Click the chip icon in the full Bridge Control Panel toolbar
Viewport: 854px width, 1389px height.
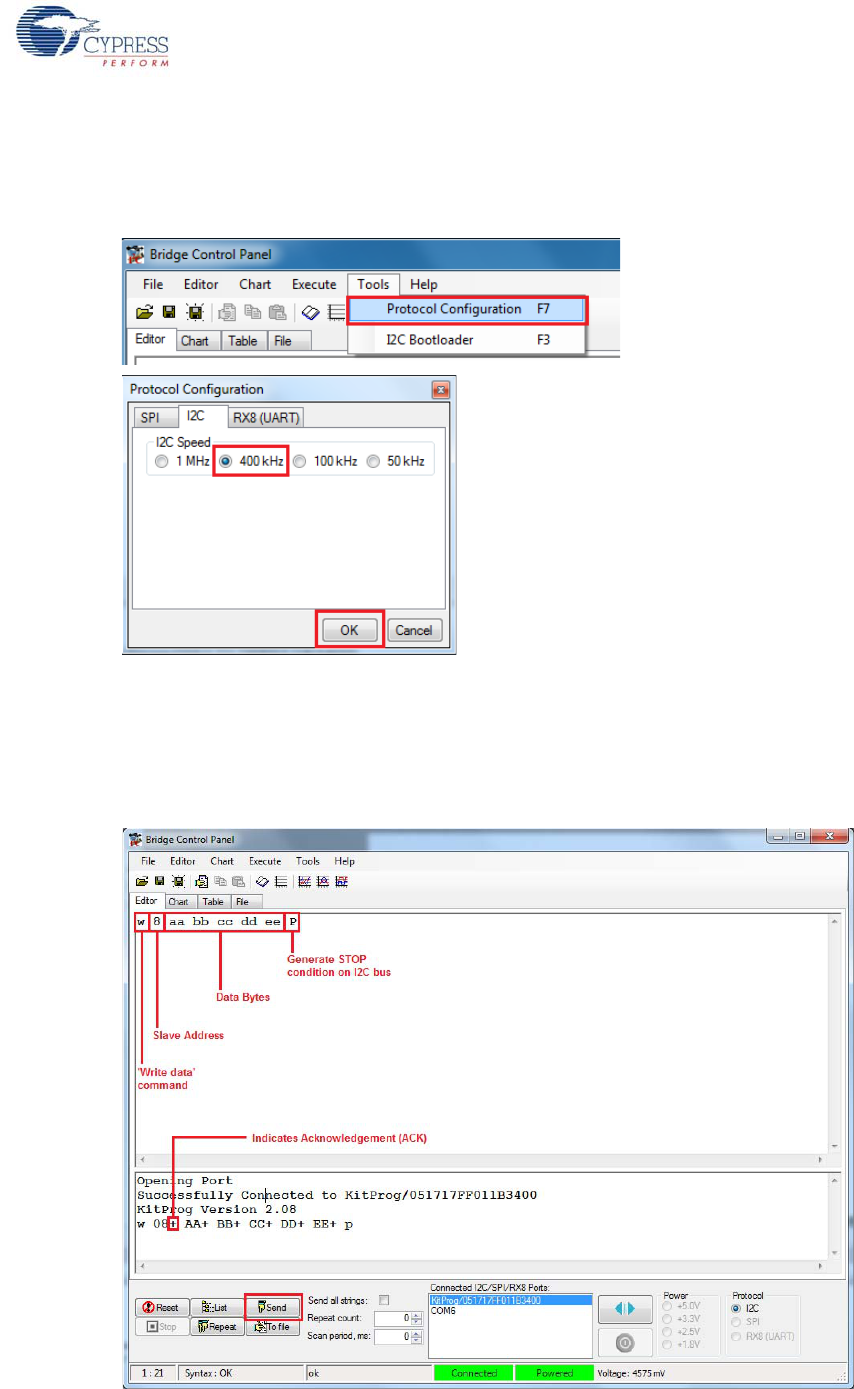pos(179,882)
